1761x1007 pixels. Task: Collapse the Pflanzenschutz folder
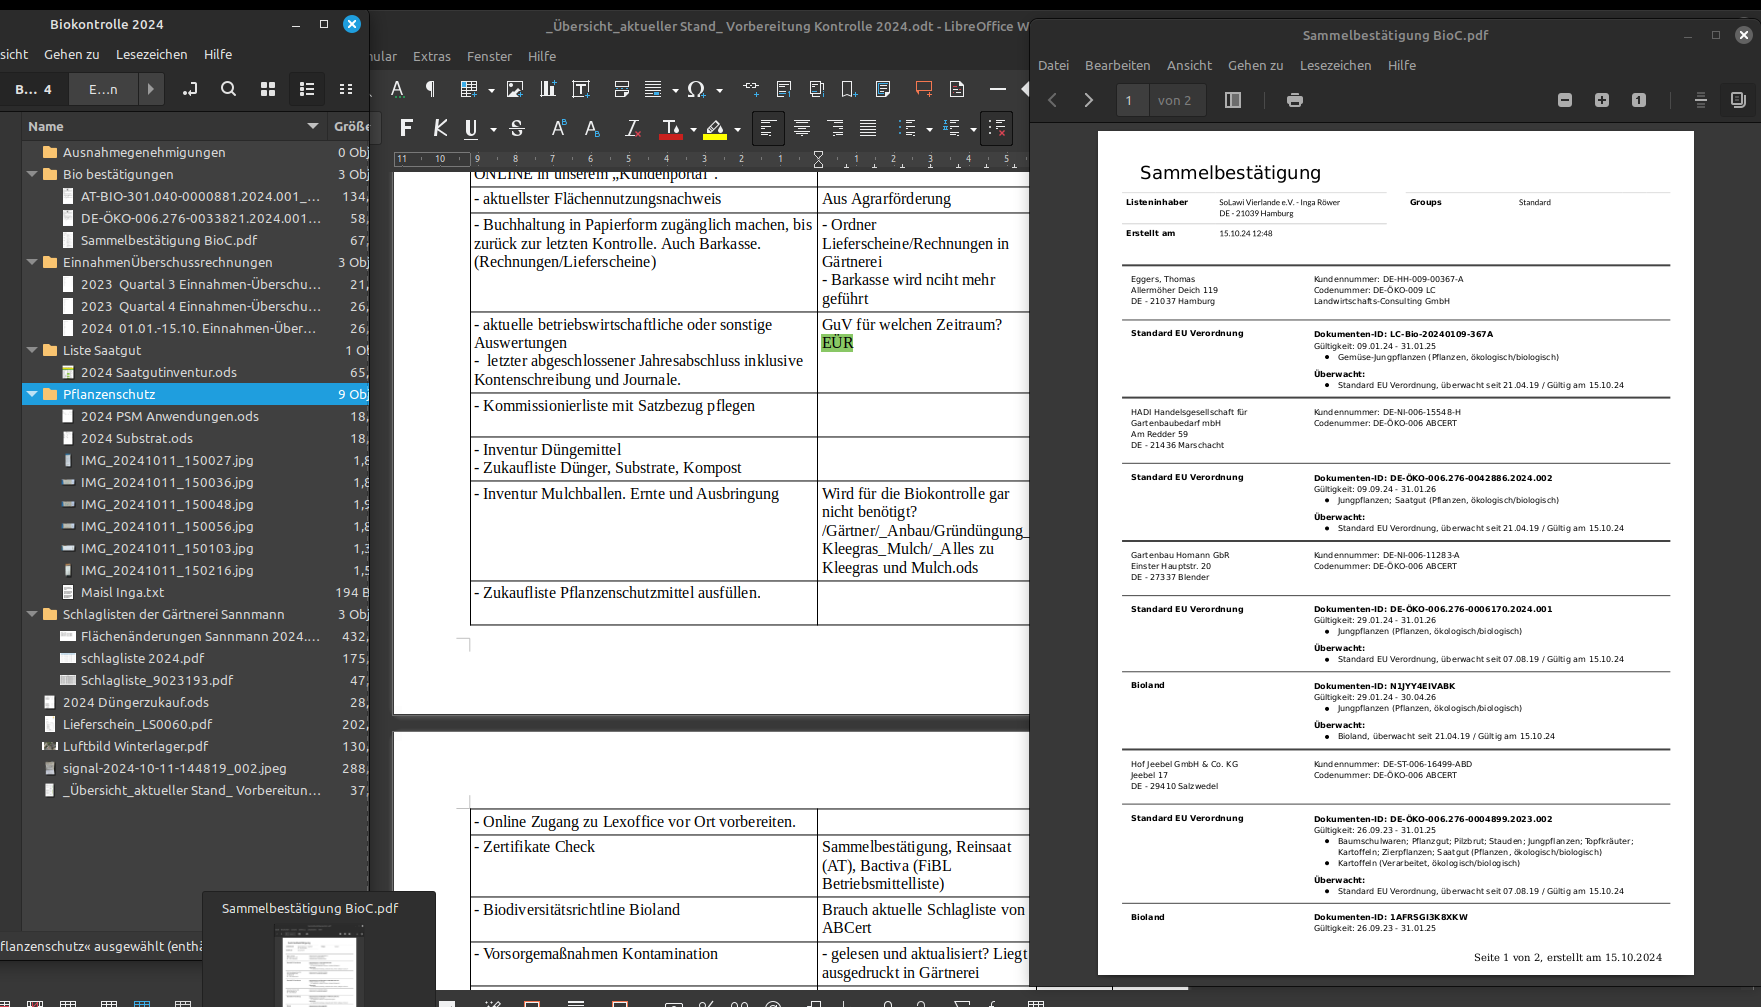coord(32,394)
